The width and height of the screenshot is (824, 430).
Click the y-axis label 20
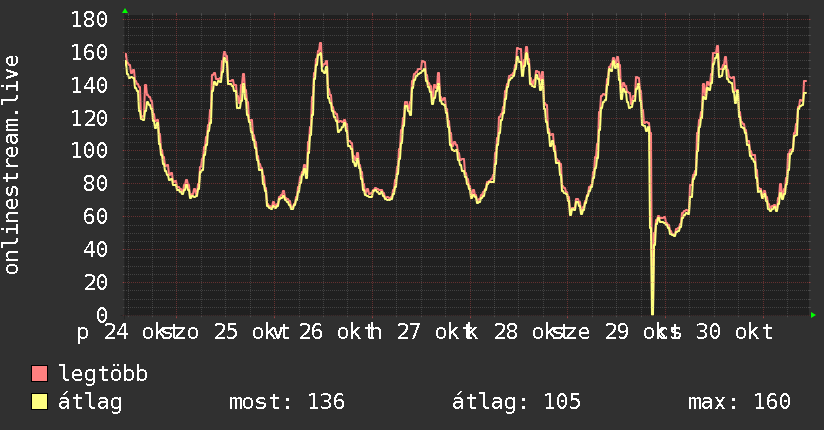[x=96, y=282]
